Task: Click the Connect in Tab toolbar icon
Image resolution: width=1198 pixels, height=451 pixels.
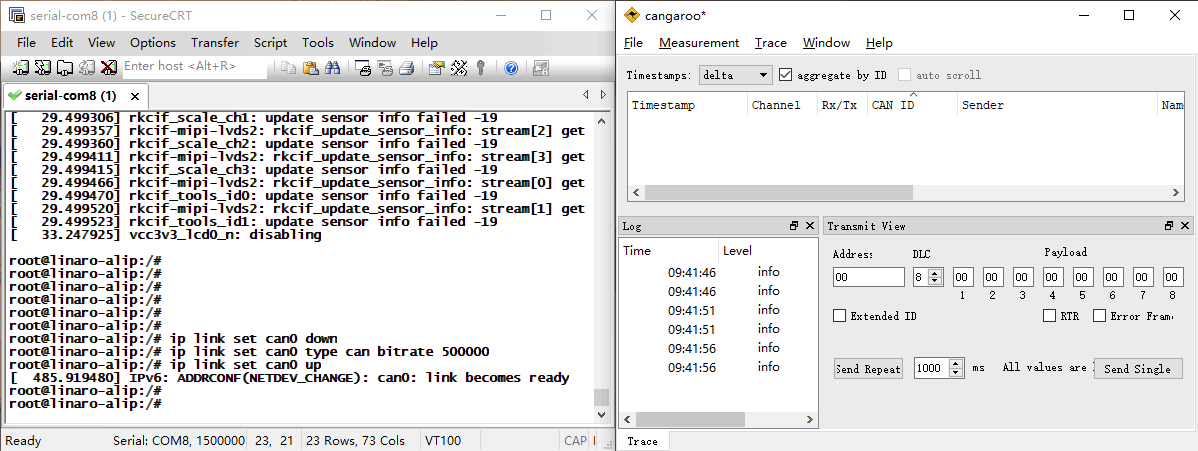Action: click(x=65, y=68)
